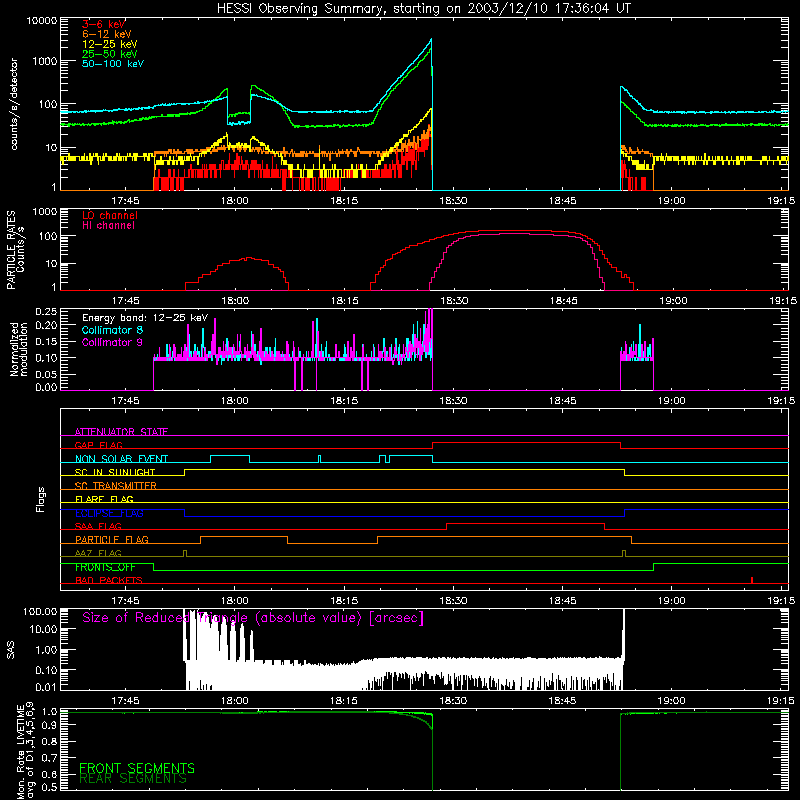Viewport: 800px width, 800px height.
Task: Click the REAR SEGMENTS legend label
Action: coord(133,779)
